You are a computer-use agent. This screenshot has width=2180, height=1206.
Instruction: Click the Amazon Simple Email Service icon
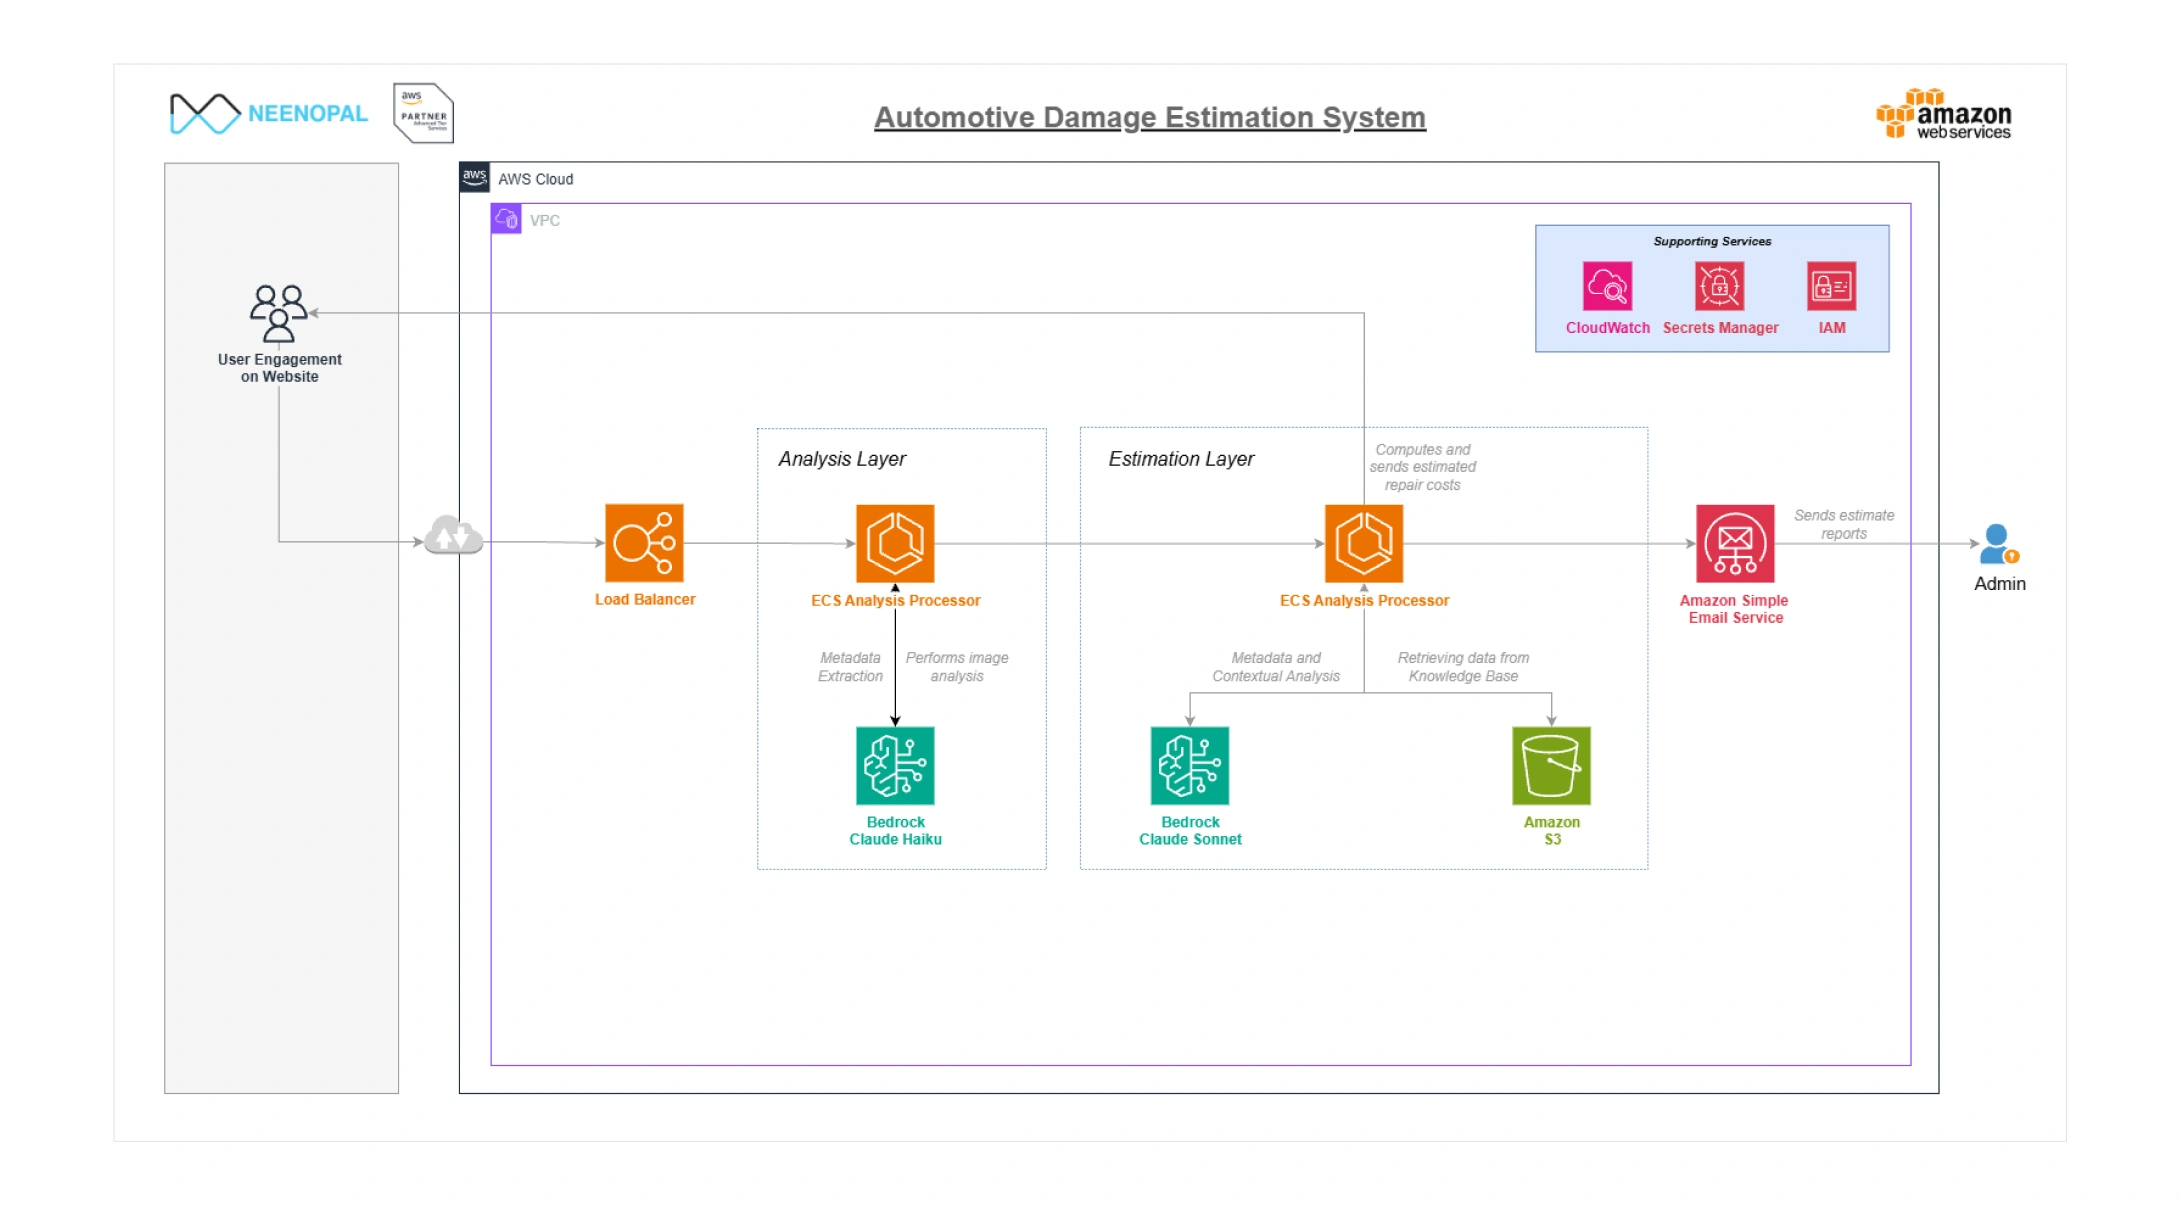coord(1735,543)
